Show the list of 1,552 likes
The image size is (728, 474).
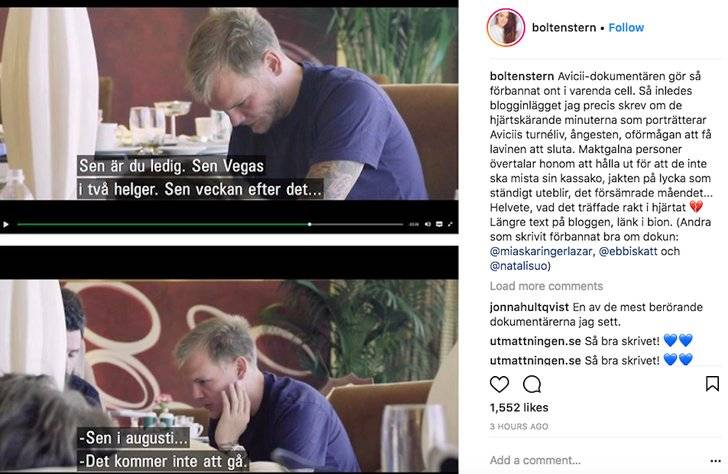click(519, 408)
